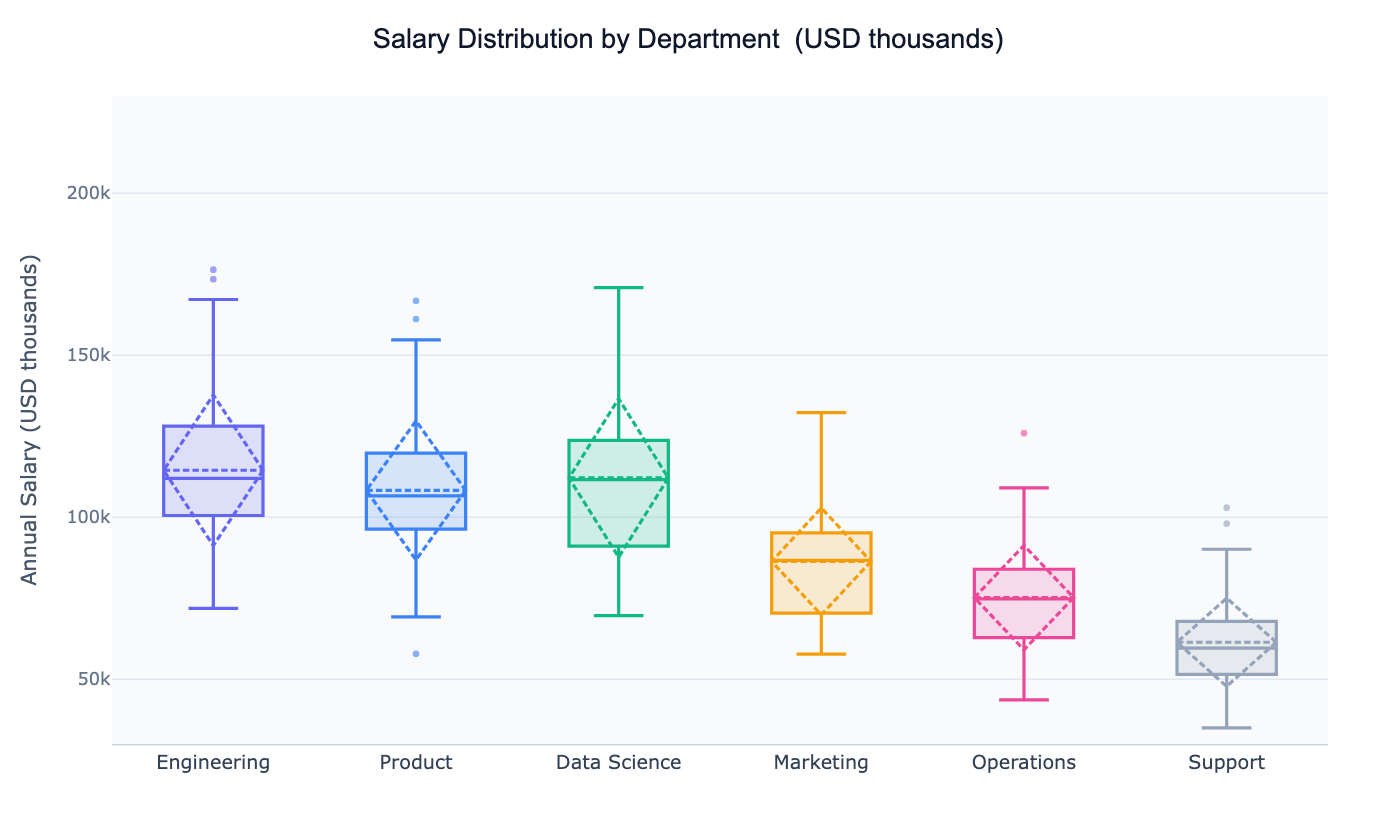Select the highest Engineering outlier point
Image resolution: width=1376 pixels, height=832 pixels.
213,270
